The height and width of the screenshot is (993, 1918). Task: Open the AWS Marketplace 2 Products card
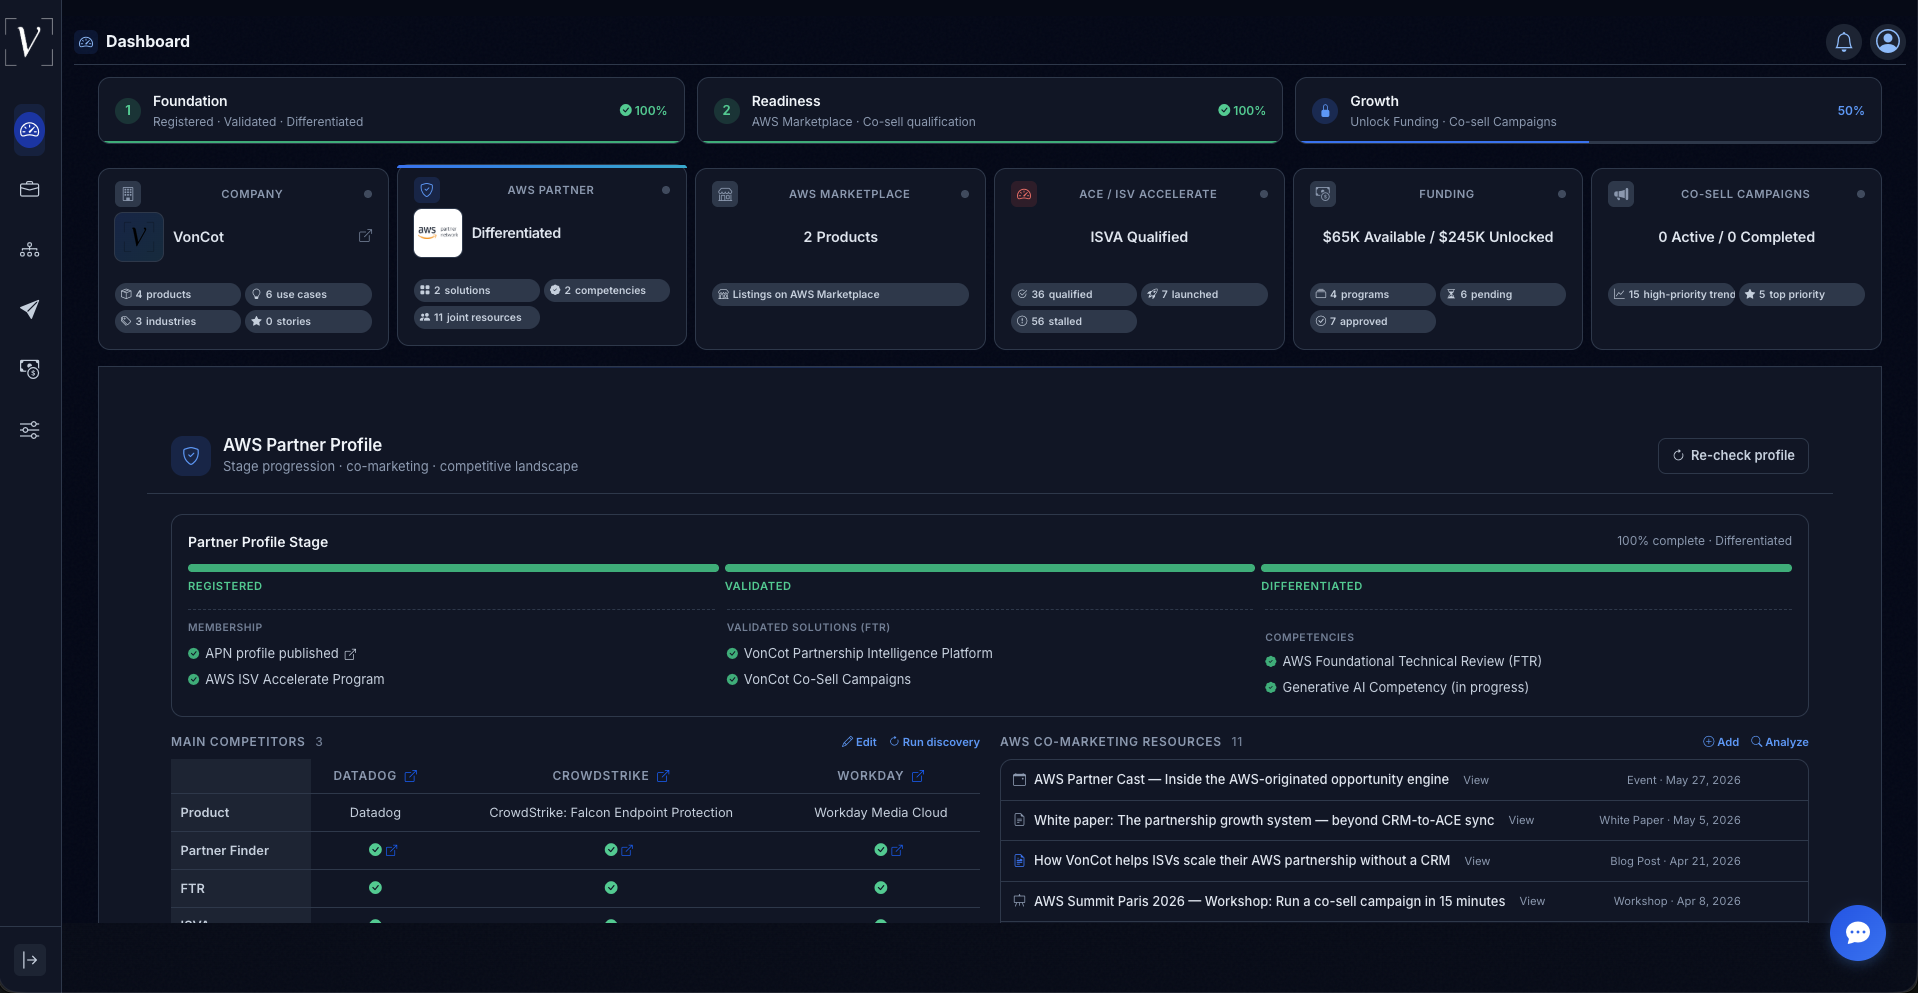(840, 259)
